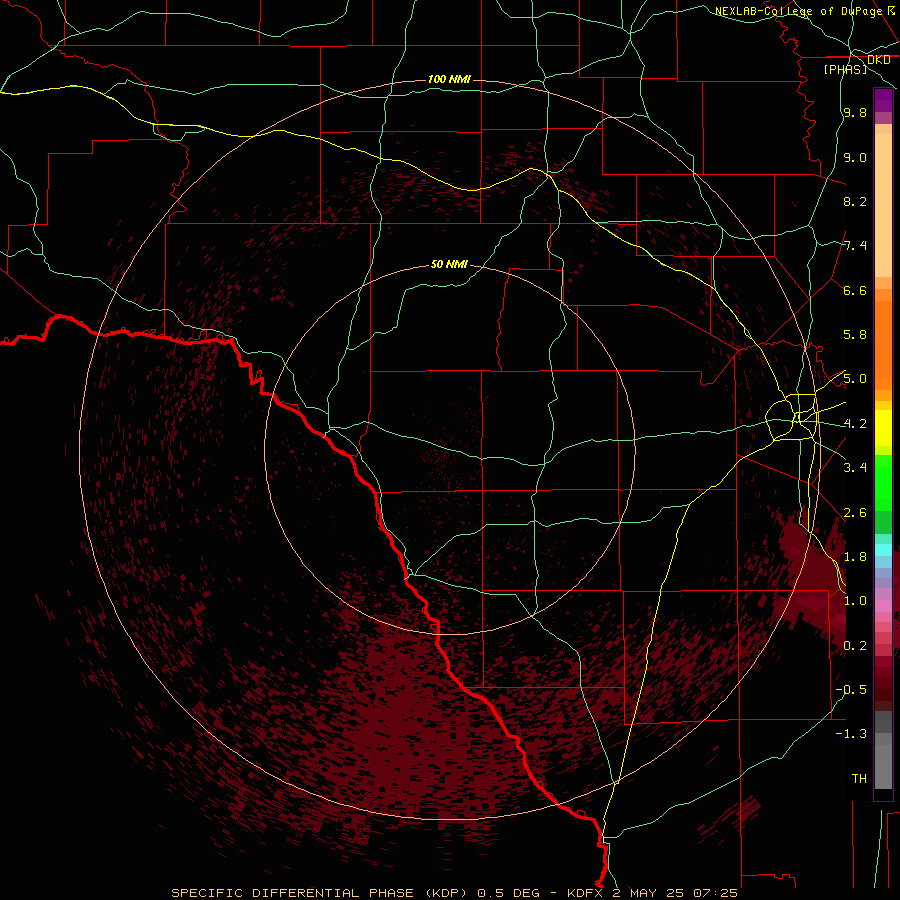Screen dimensions: 900x900
Task: Click the 5.8 value on the color scale
Action: (855, 335)
